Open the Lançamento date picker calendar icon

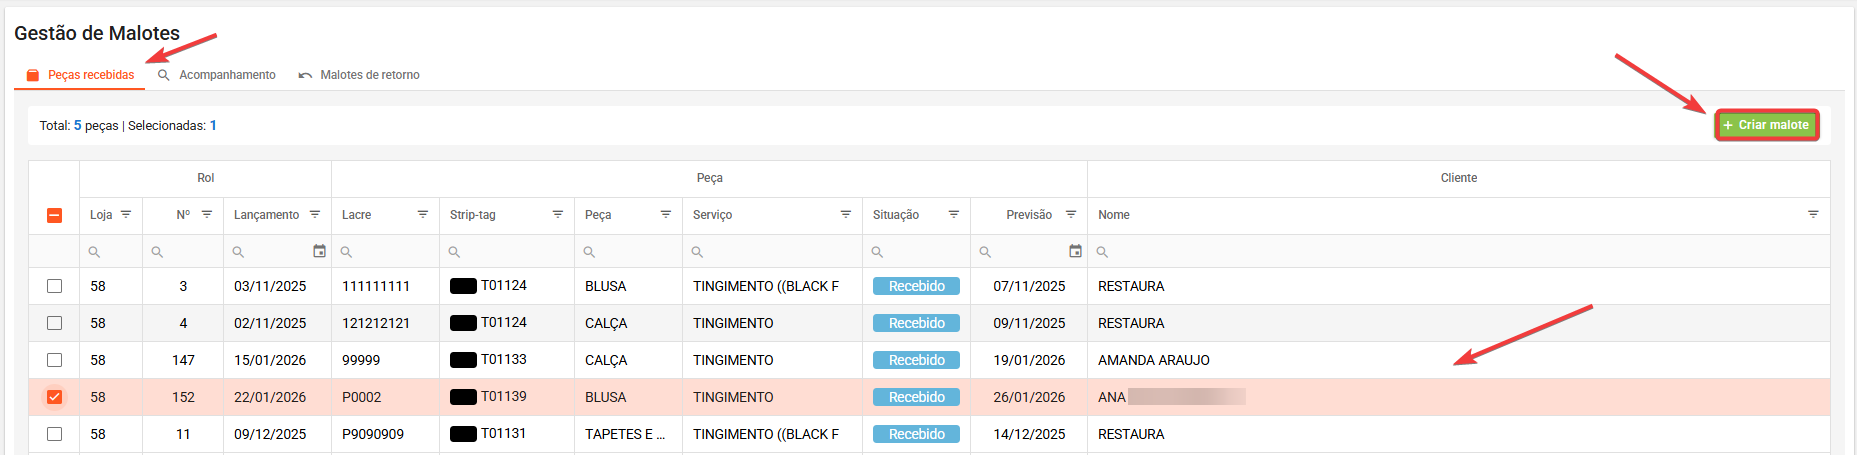(x=319, y=251)
